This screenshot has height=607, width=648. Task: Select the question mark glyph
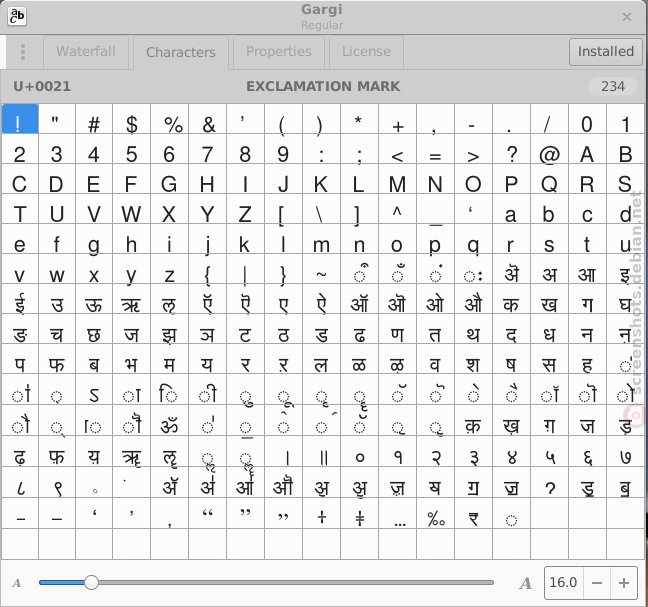pos(512,149)
